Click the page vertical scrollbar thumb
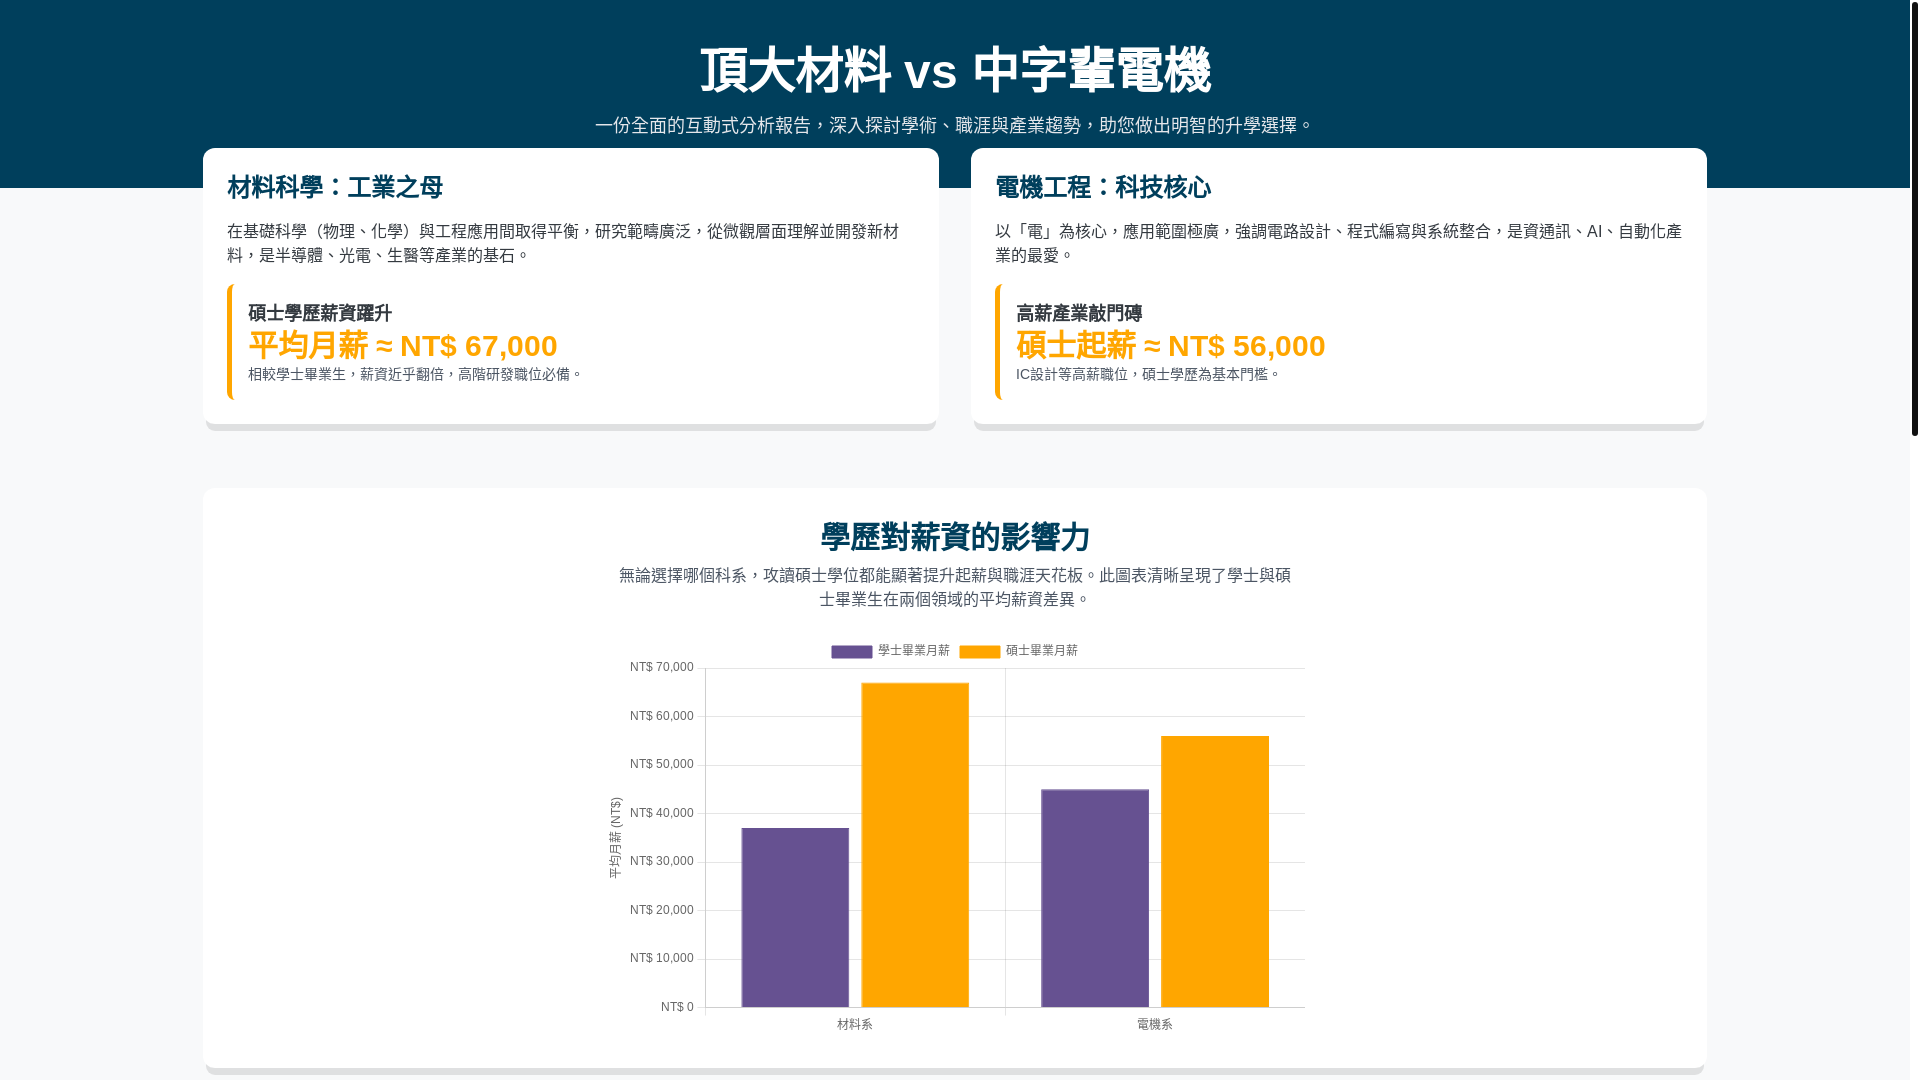Screen dimensions: 1920x1080 1914,218
